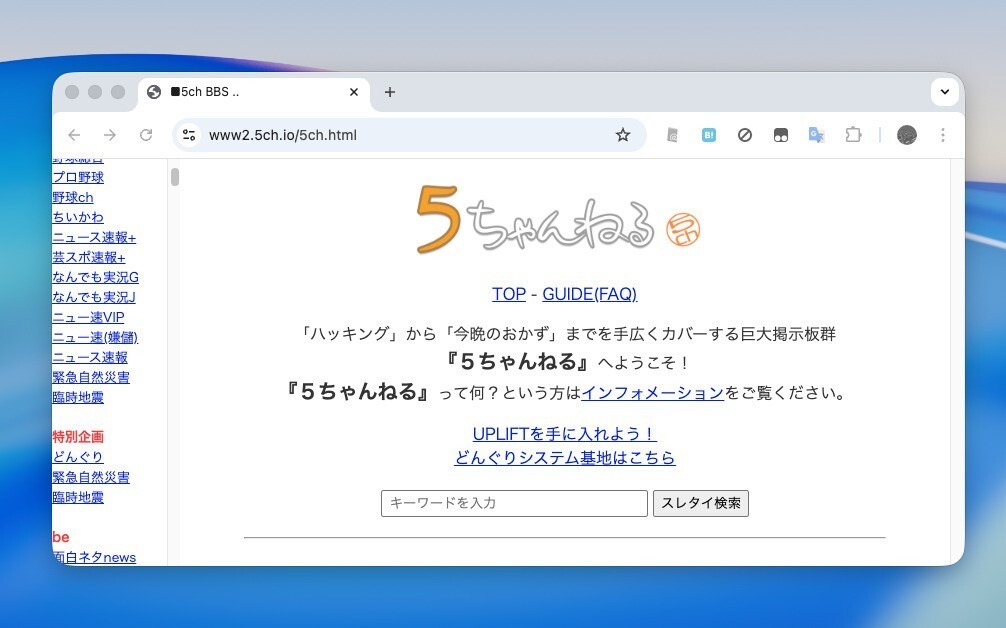This screenshot has height=628, width=1006.
Task: Click the へようこそ！ welcome text
Action: (644, 363)
